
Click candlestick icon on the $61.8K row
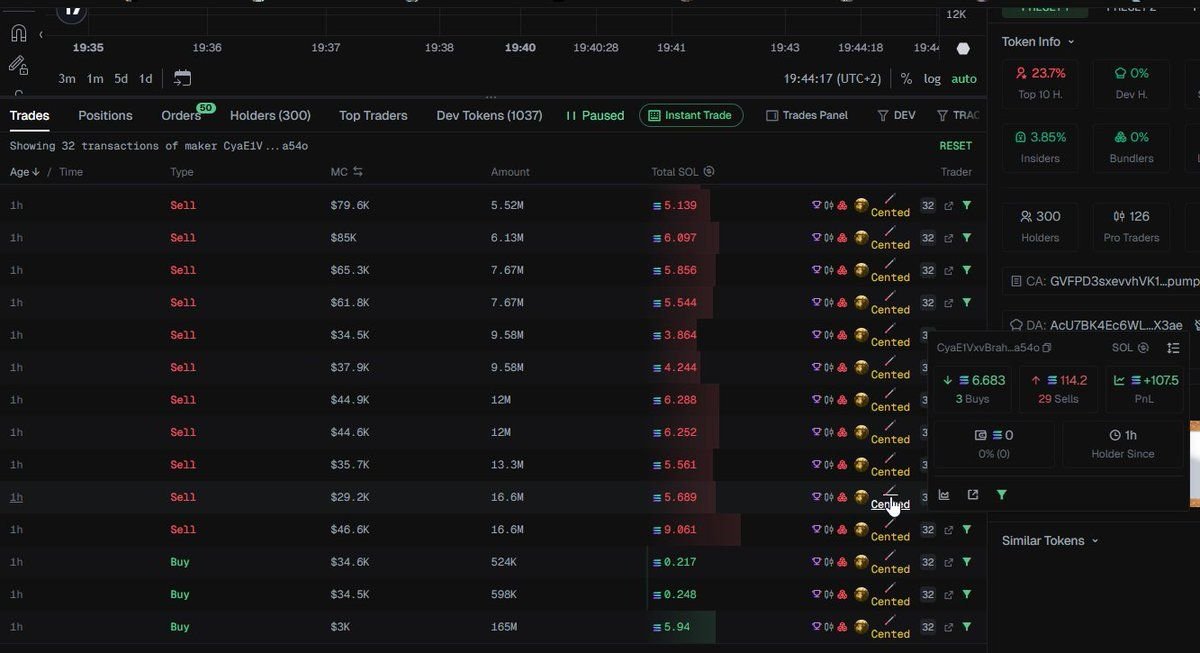(829, 303)
